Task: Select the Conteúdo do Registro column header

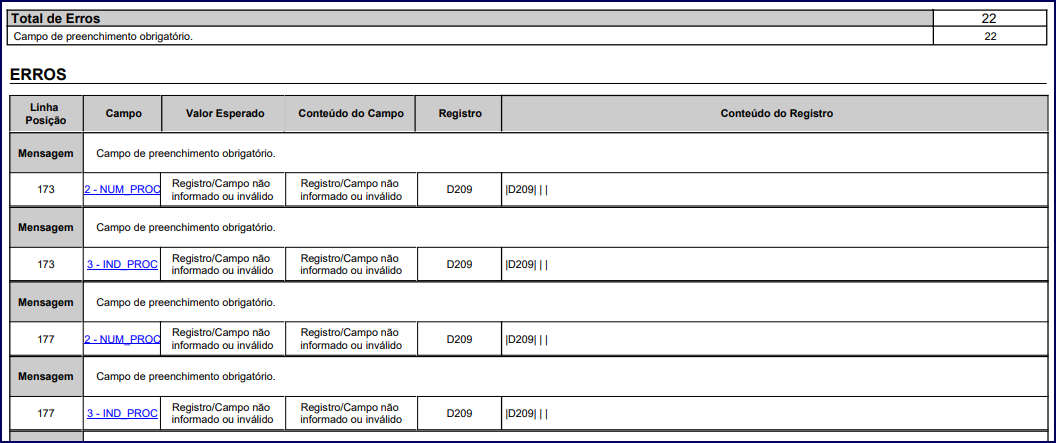Action: point(777,114)
